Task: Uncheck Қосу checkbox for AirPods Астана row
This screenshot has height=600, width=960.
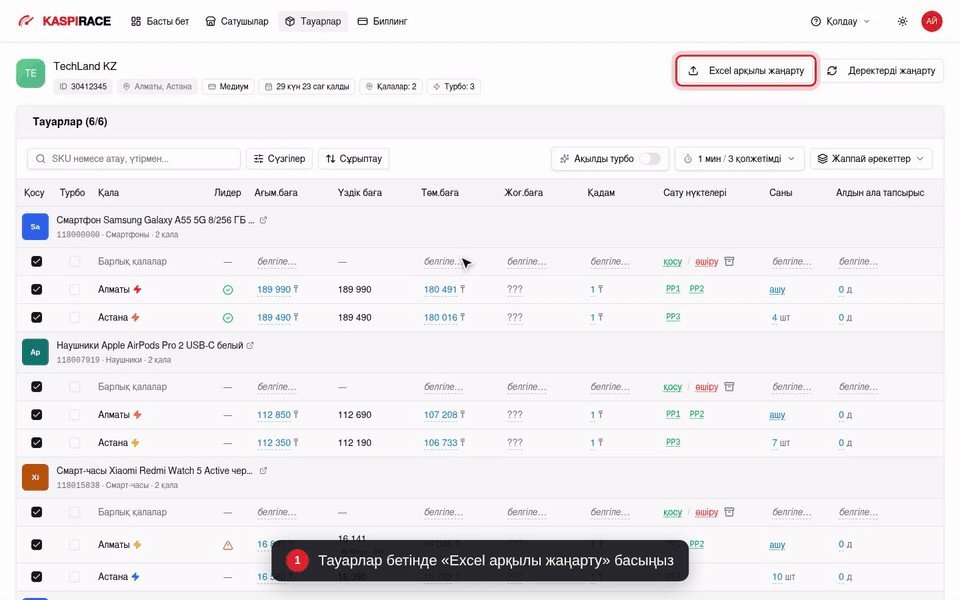Action: pyautogui.click(x=37, y=443)
